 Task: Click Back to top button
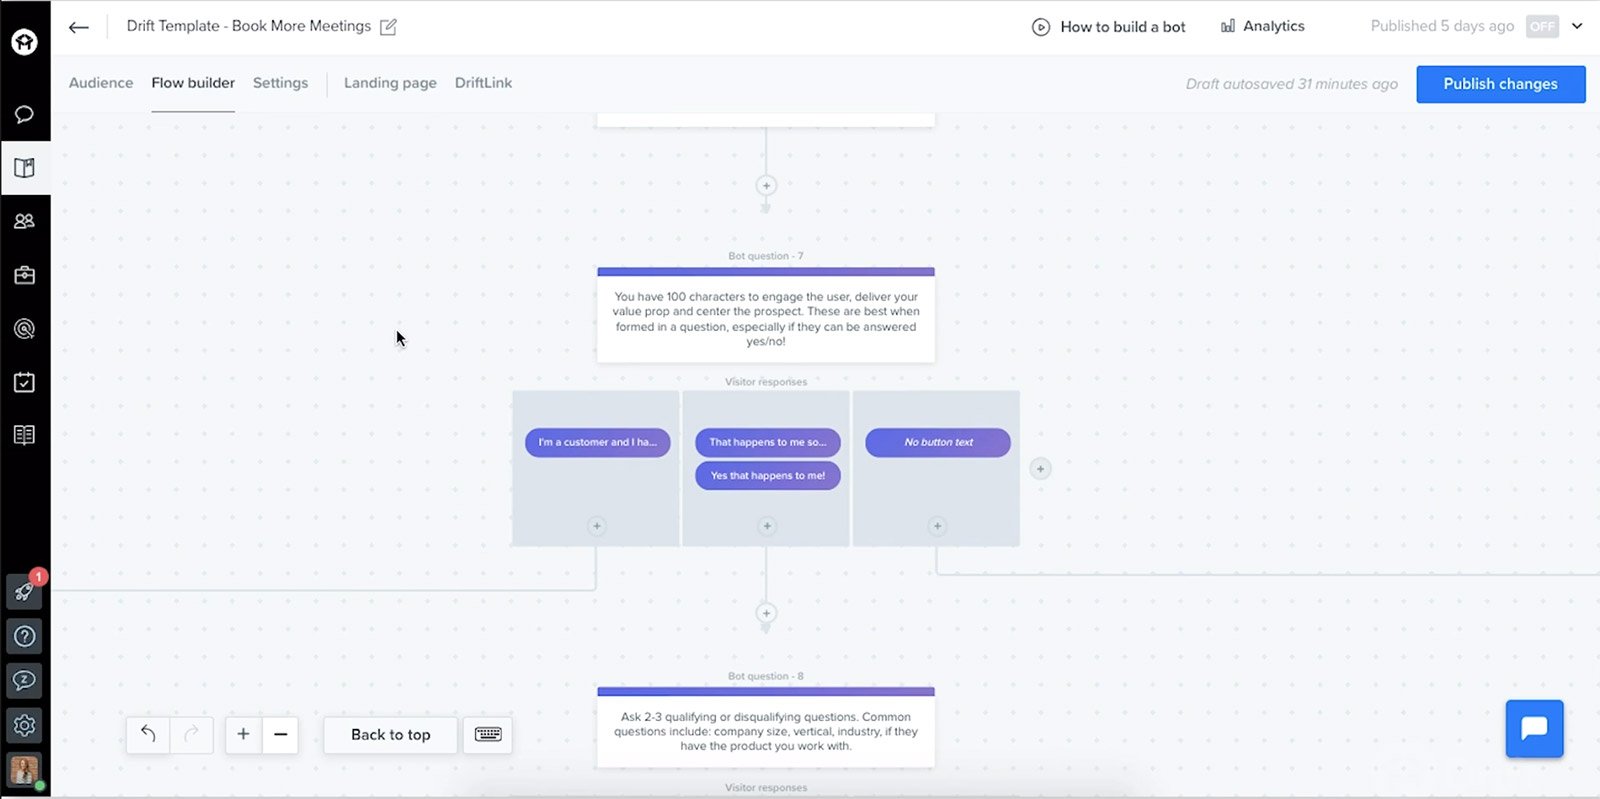click(x=391, y=734)
